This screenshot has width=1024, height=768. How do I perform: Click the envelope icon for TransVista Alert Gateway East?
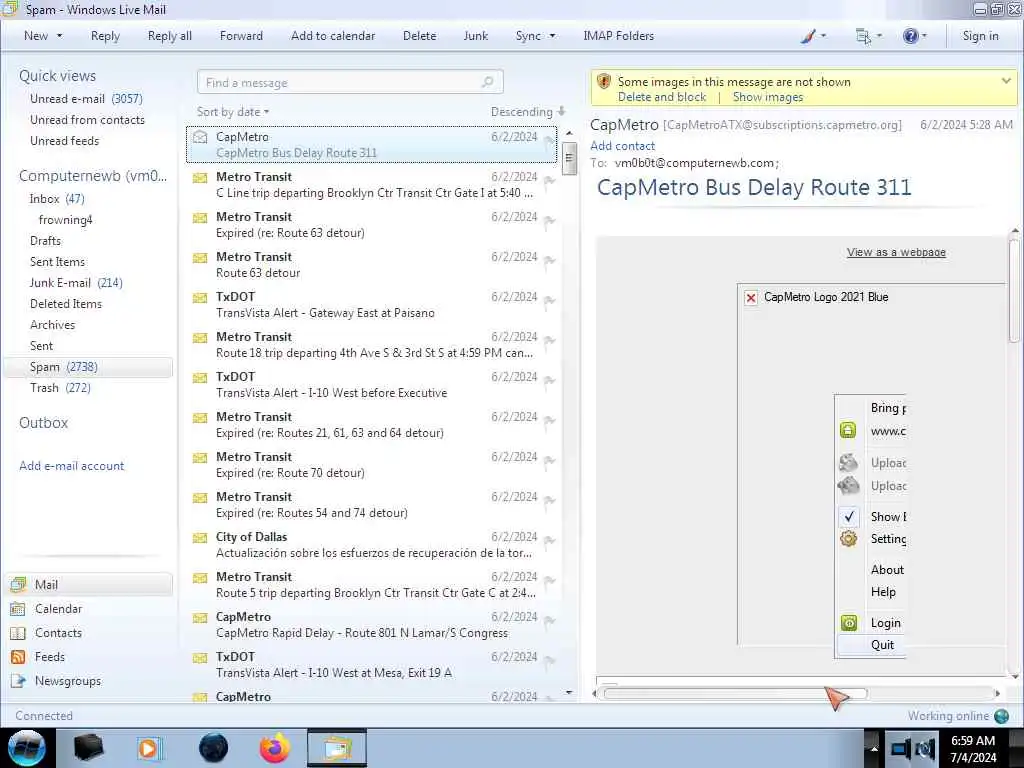point(200,298)
